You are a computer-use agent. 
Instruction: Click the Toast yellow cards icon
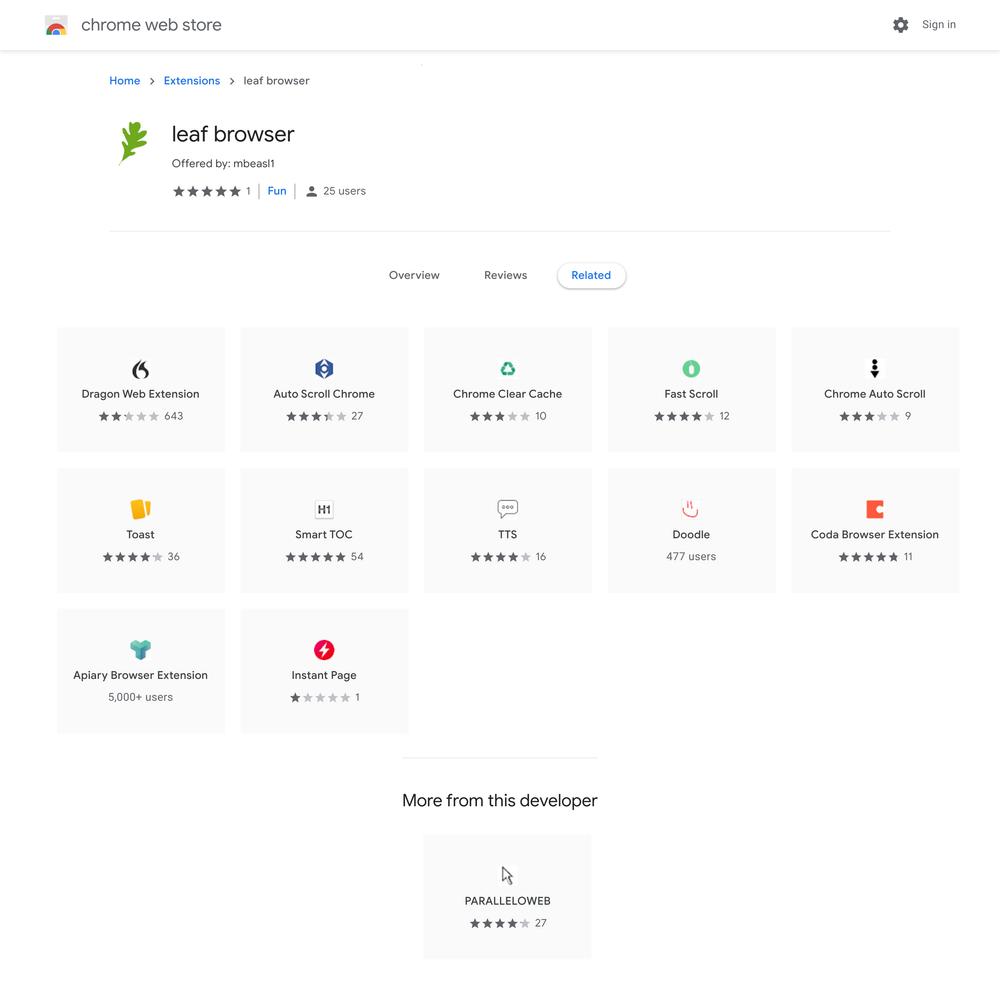[140, 509]
